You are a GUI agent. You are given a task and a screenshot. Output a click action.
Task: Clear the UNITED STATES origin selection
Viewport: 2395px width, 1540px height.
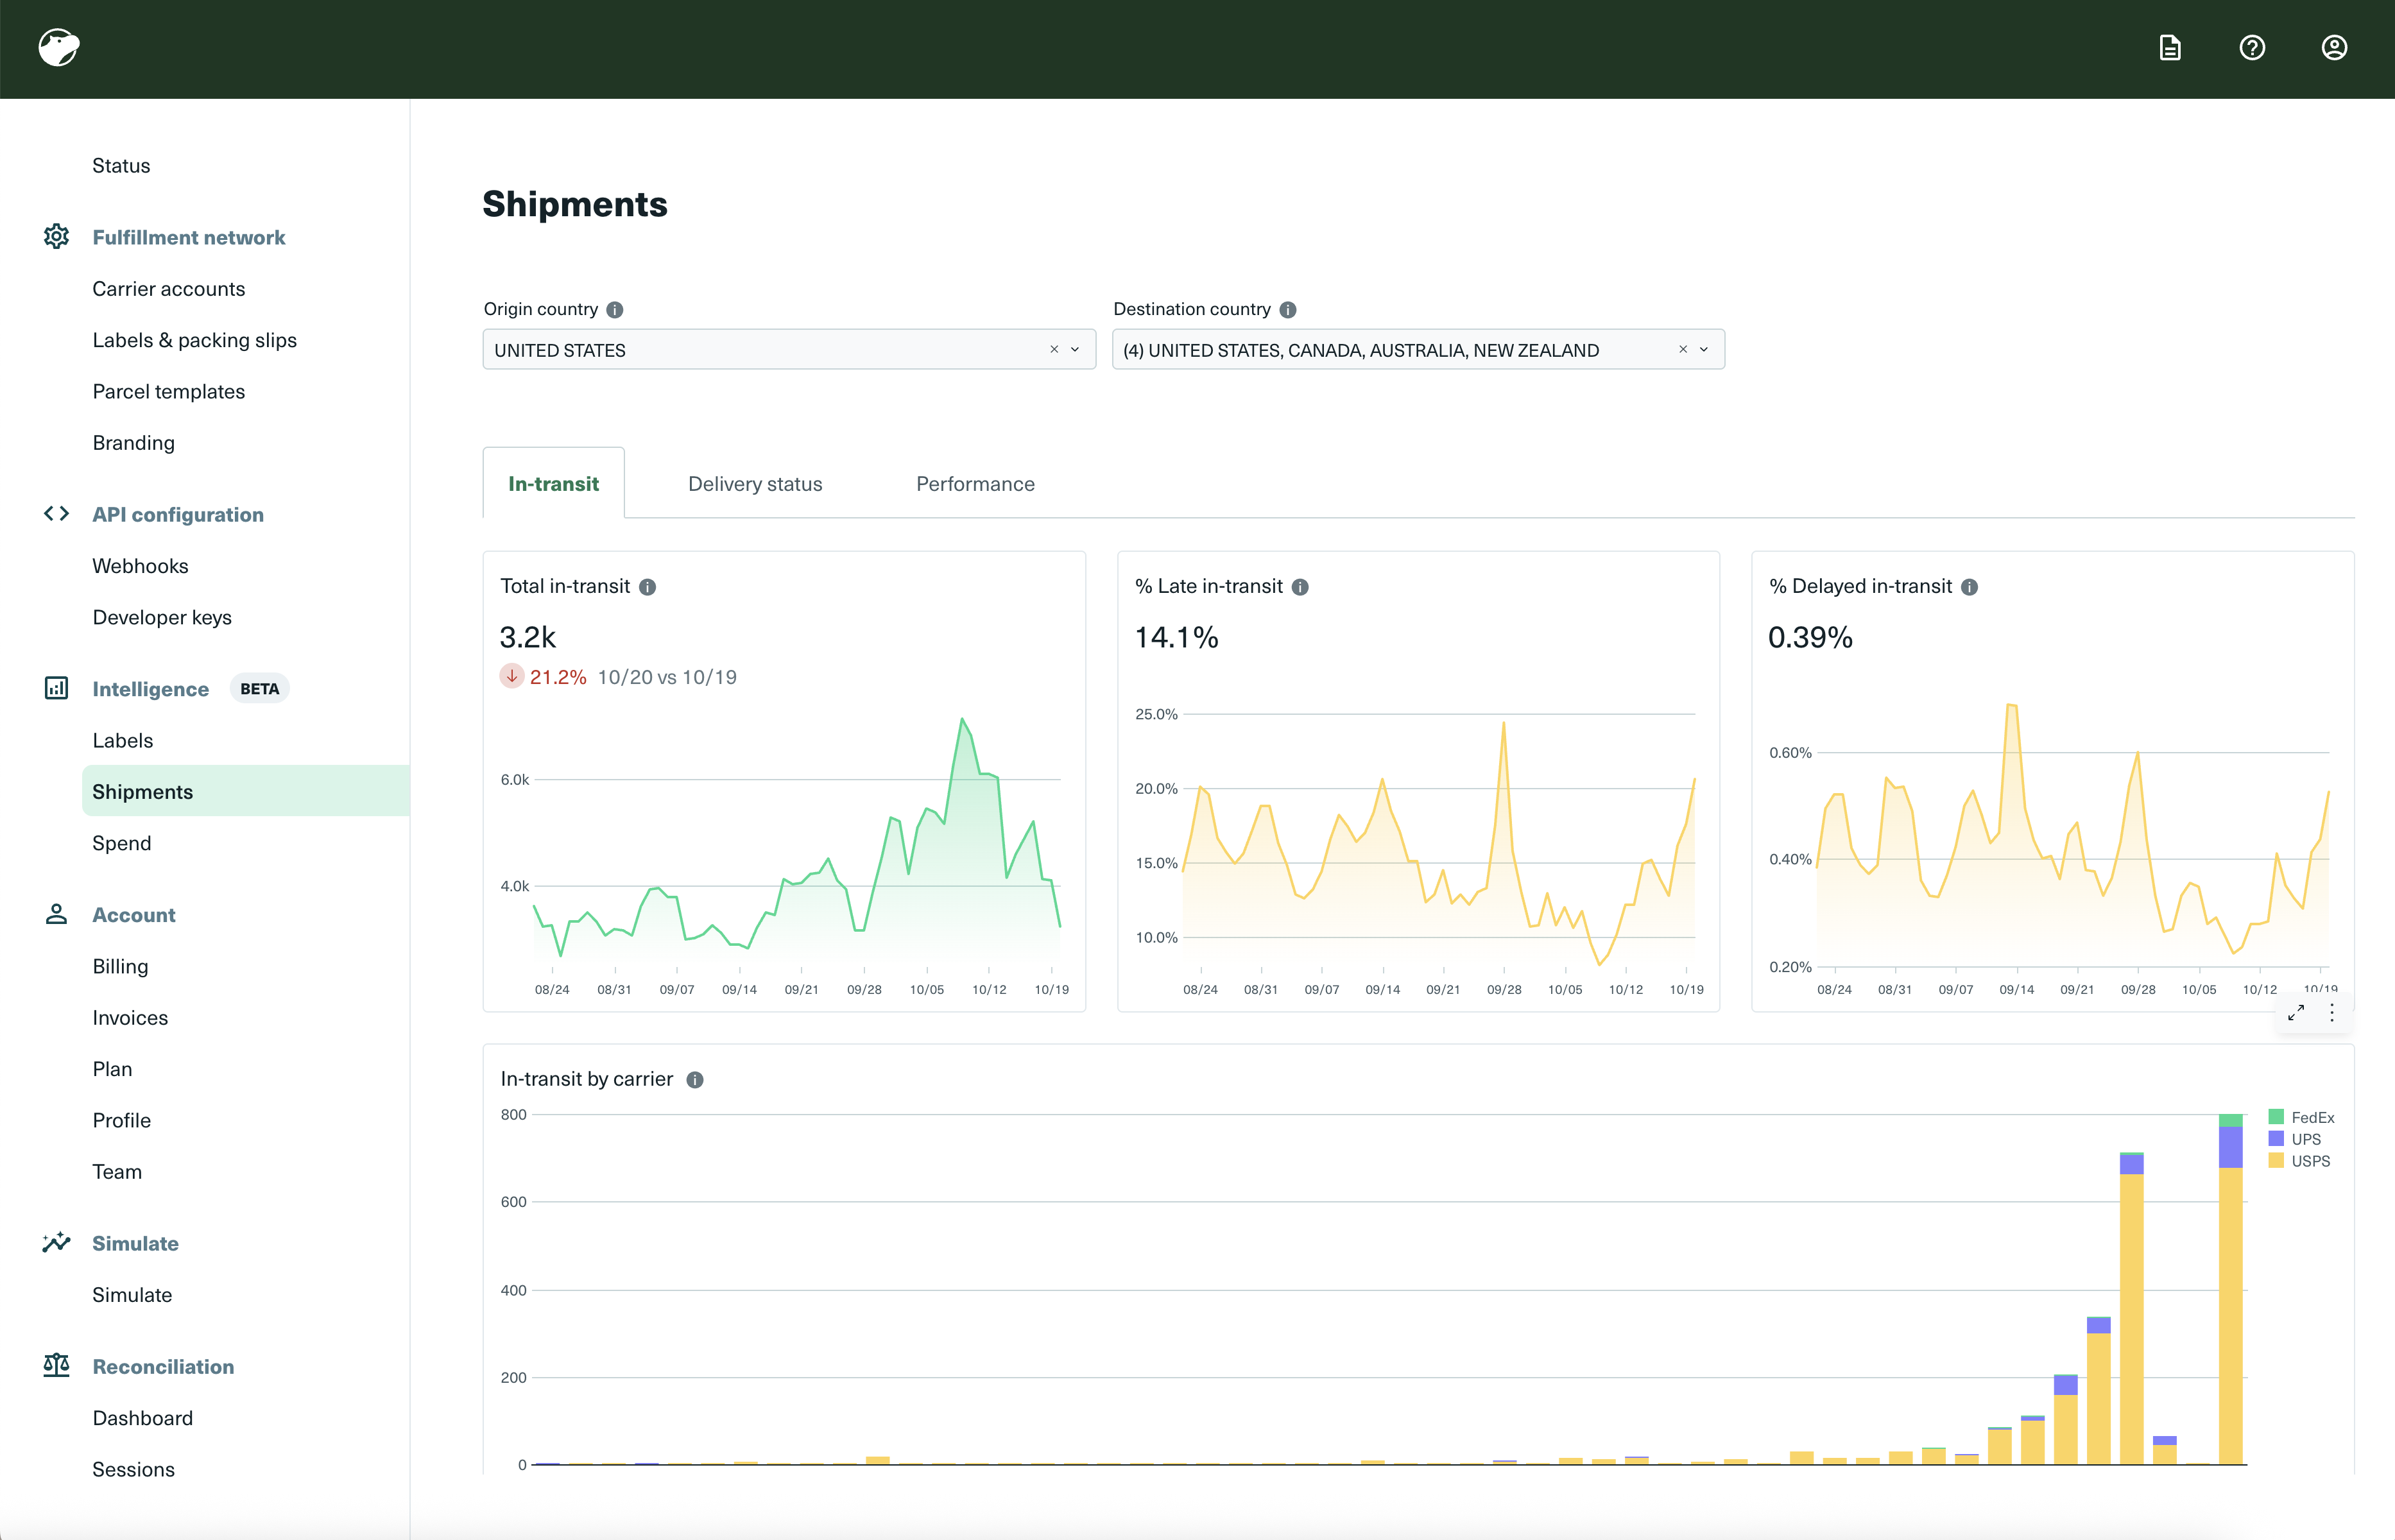click(1054, 350)
